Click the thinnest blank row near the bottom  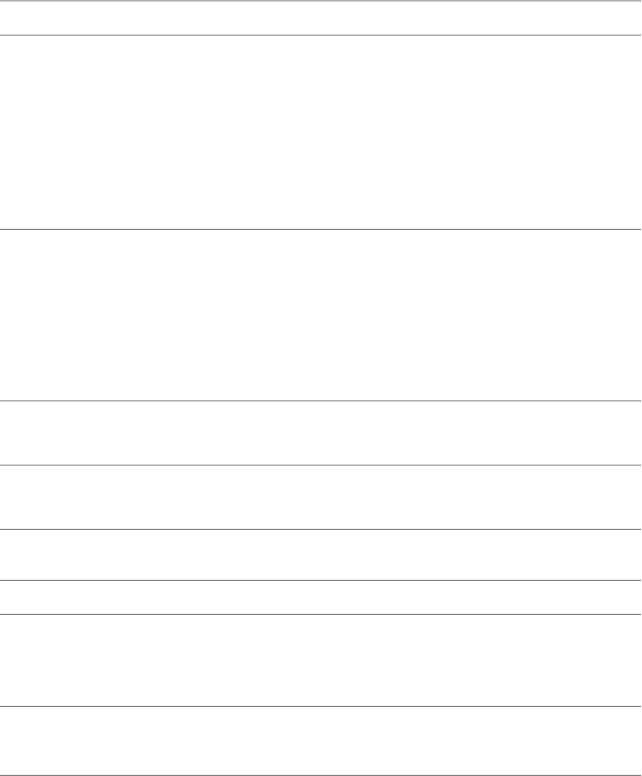[x=320, y=597]
